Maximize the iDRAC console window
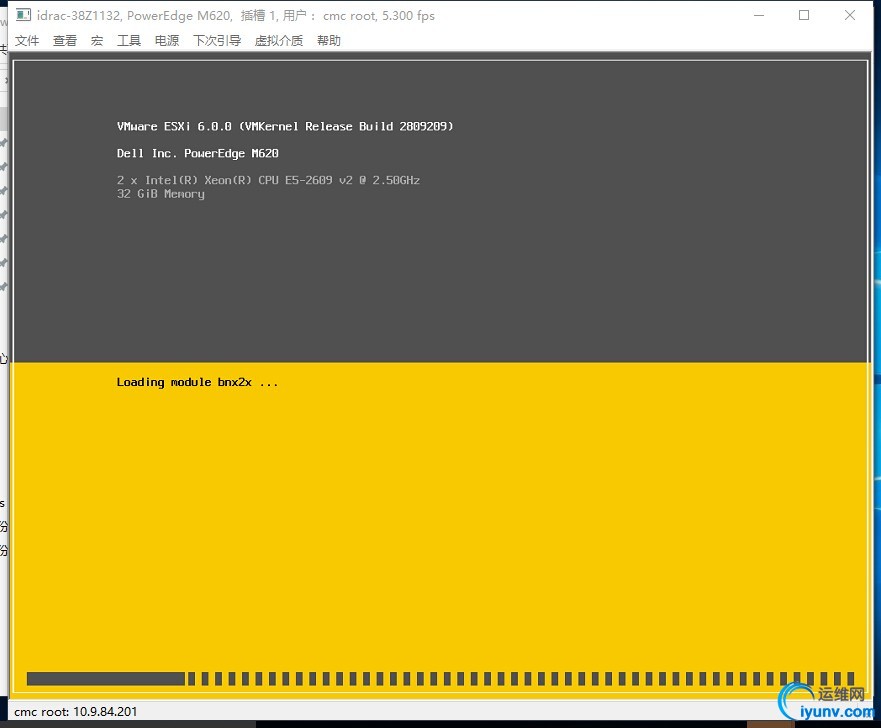Viewport: 881px width, 728px height. 804,15
